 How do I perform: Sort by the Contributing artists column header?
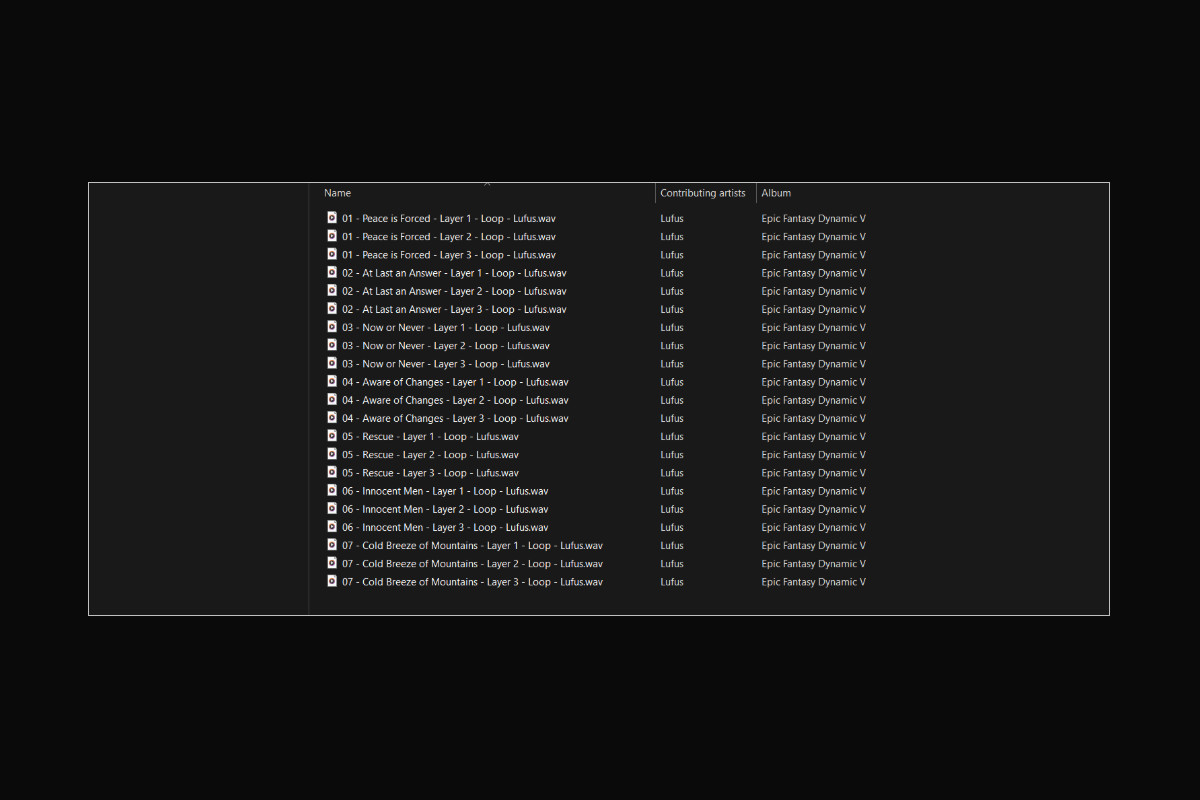(x=703, y=193)
